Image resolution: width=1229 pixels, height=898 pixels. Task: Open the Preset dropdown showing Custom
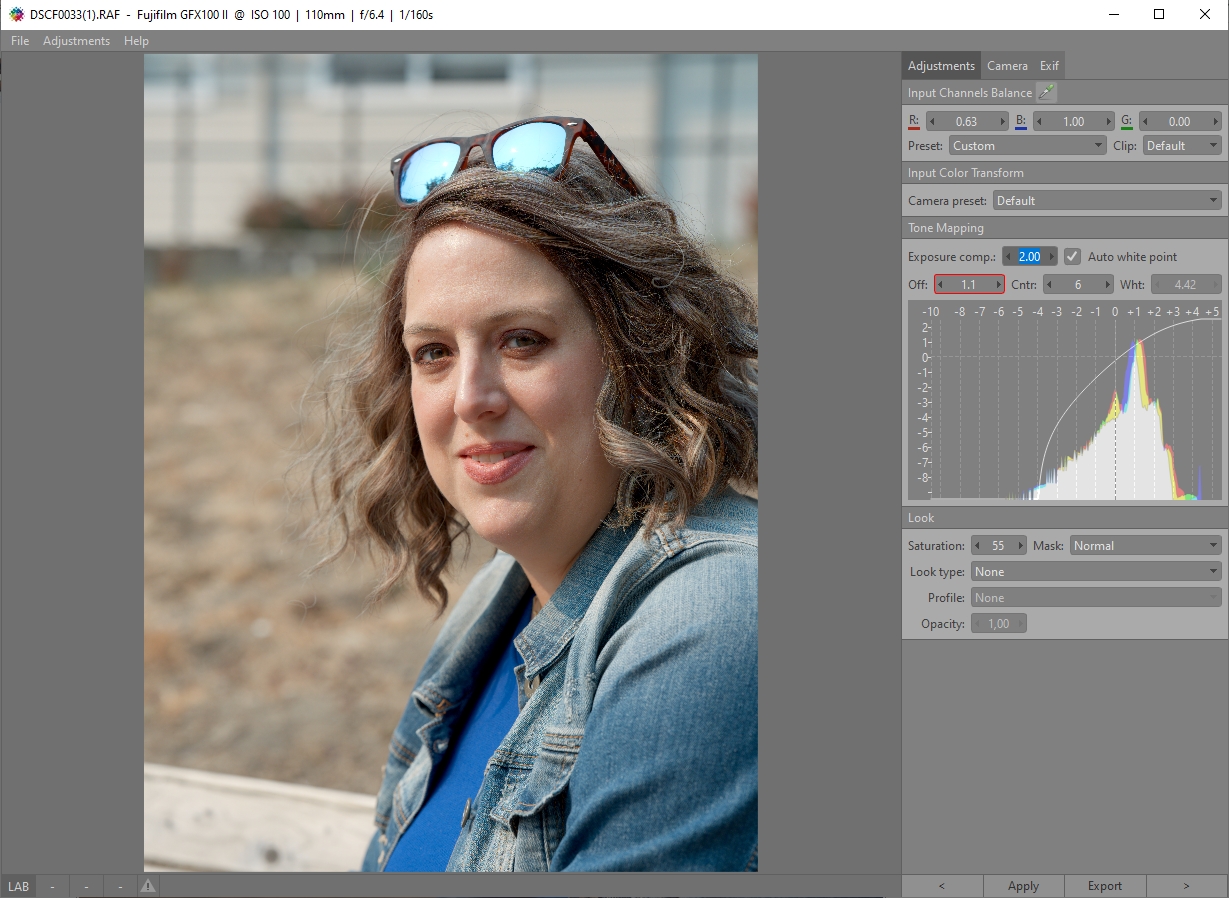(1026, 146)
